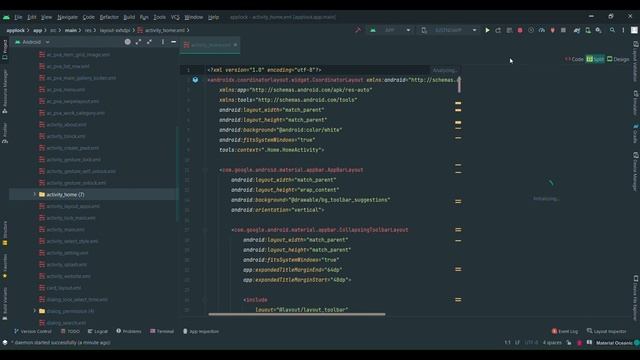Viewport: 640px width, 360px height.
Task: Click activity_home.xml breadcrumb in navigation bar
Action: click(161, 30)
